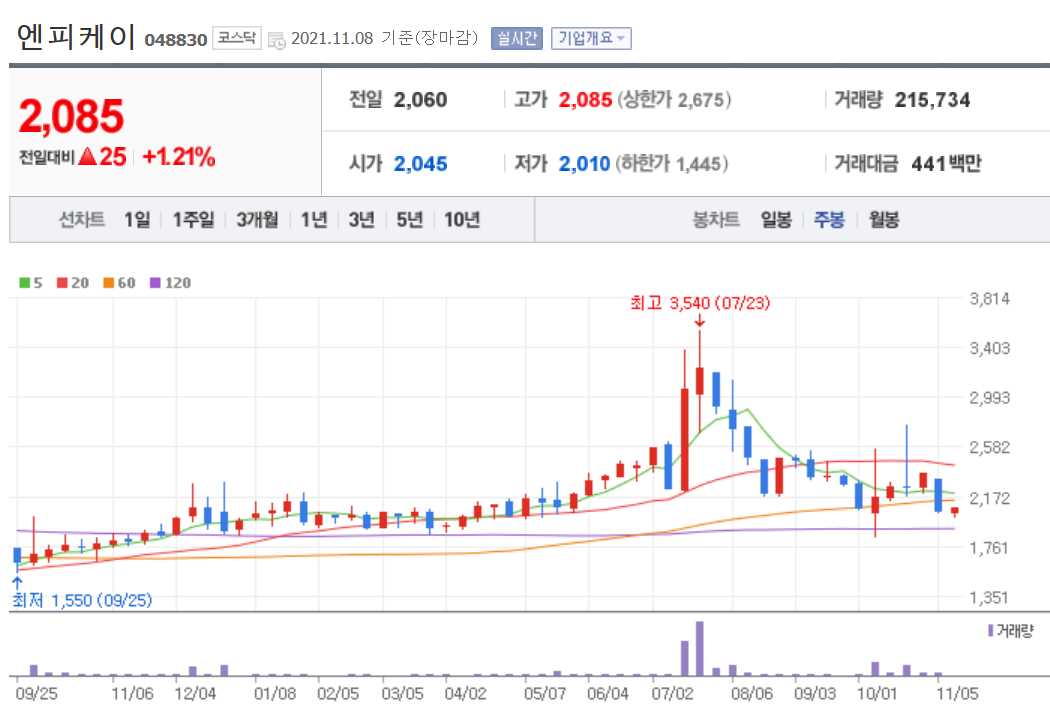Click the 저가 value 2,010
Image resolution: width=1050 pixels, height=710 pixels.
[585, 163]
